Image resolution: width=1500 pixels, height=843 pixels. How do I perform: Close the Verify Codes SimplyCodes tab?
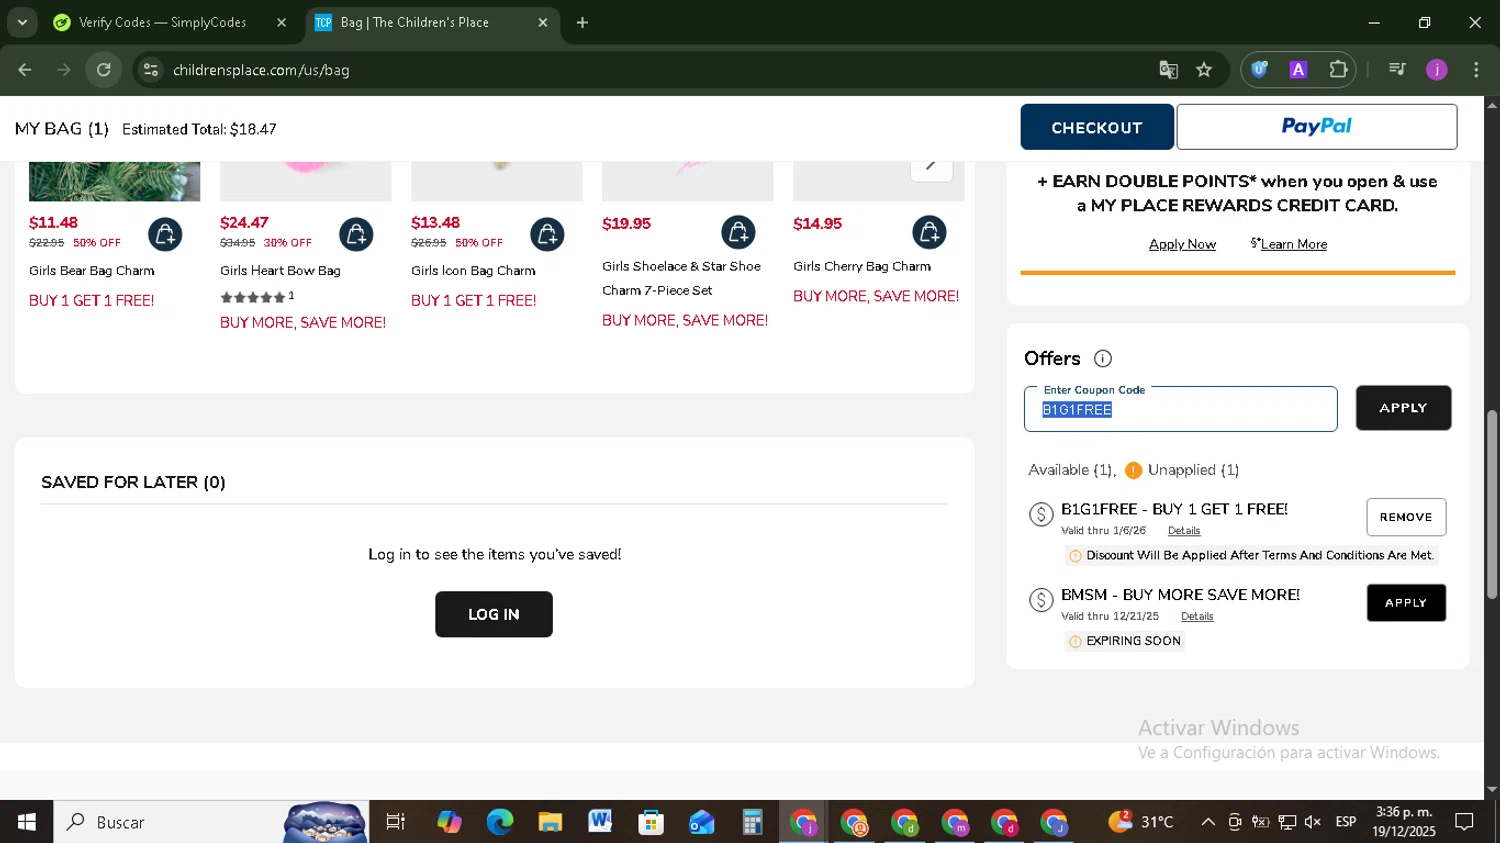[281, 22]
